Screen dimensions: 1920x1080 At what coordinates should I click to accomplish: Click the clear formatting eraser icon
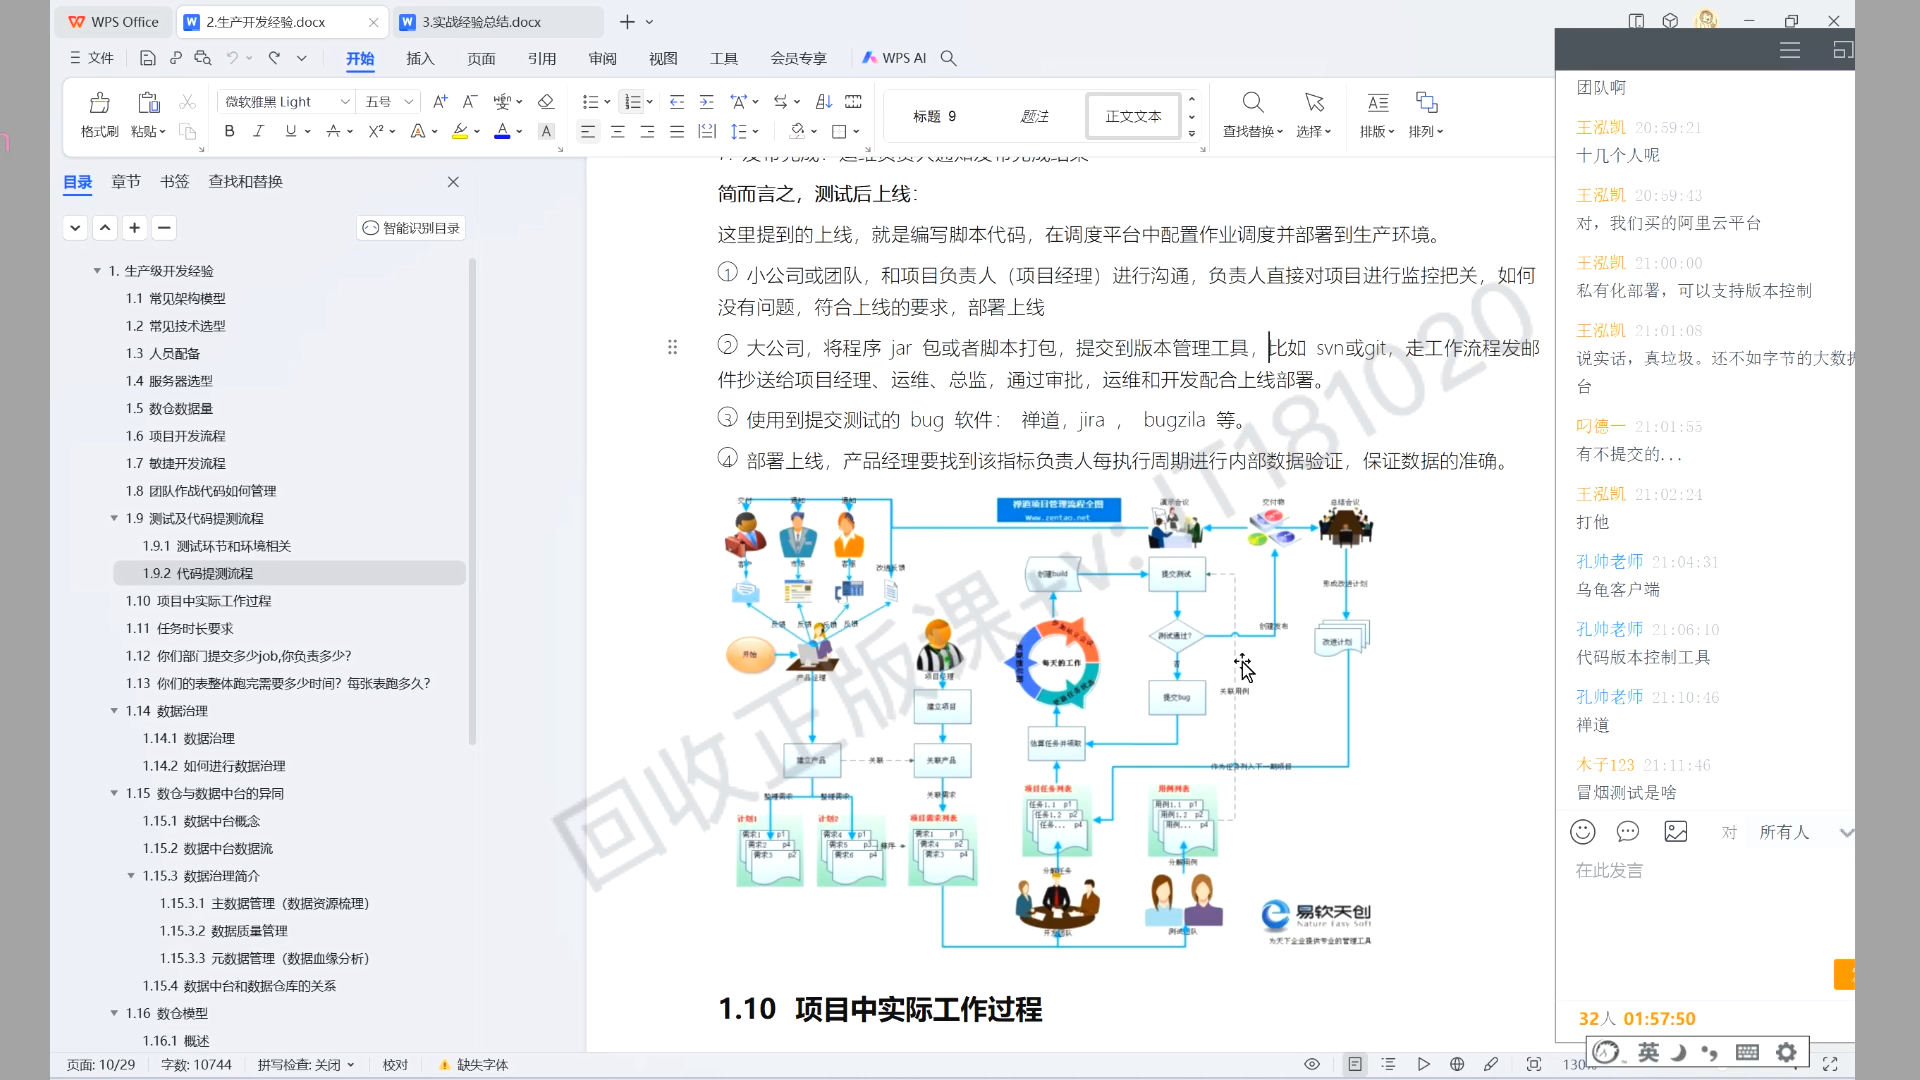(x=546, y=102)
